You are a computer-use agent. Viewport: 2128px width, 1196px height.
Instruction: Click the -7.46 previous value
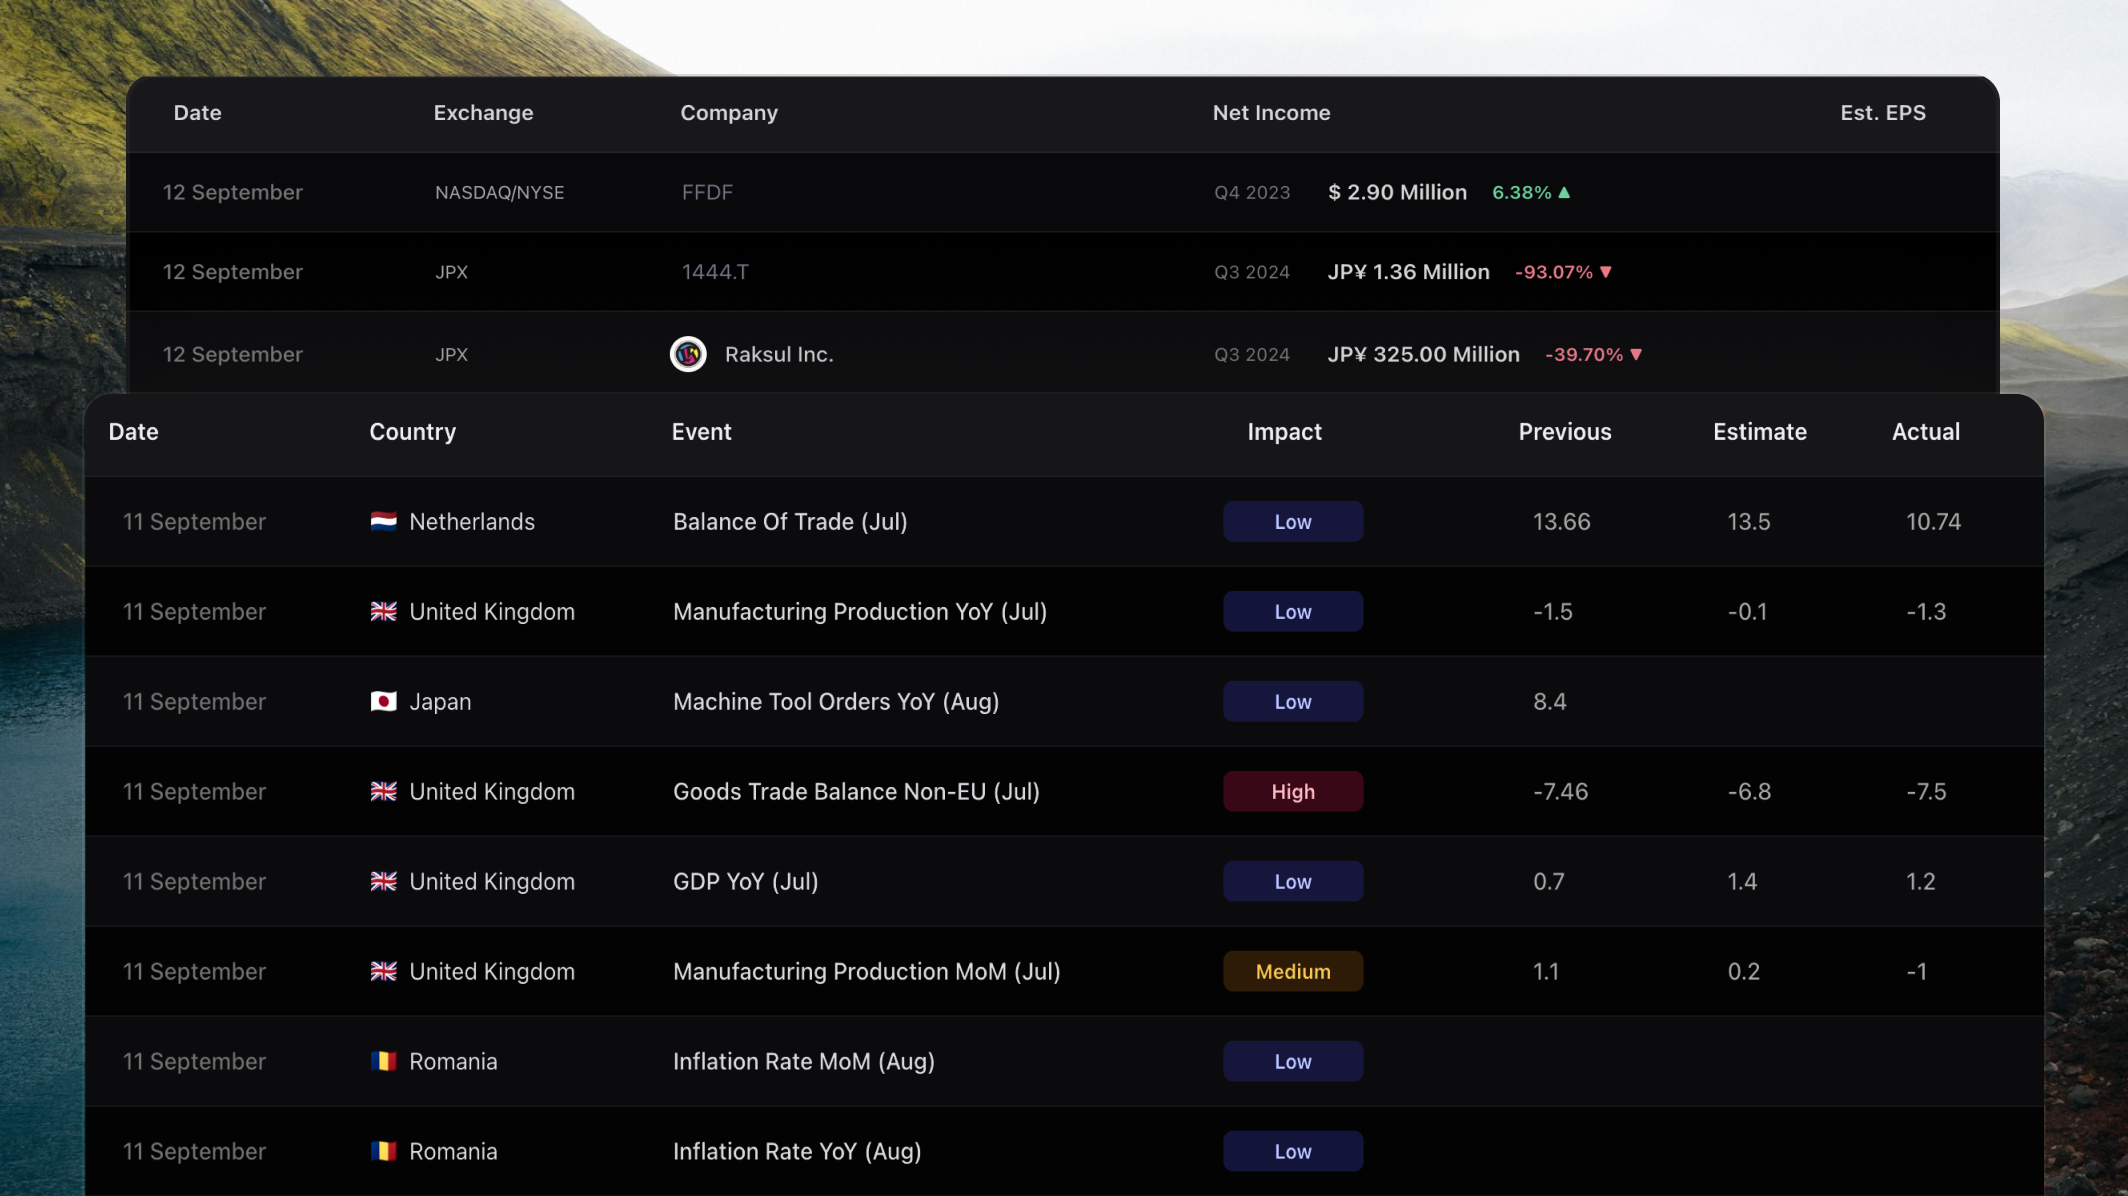click(x=1560, y=791)
